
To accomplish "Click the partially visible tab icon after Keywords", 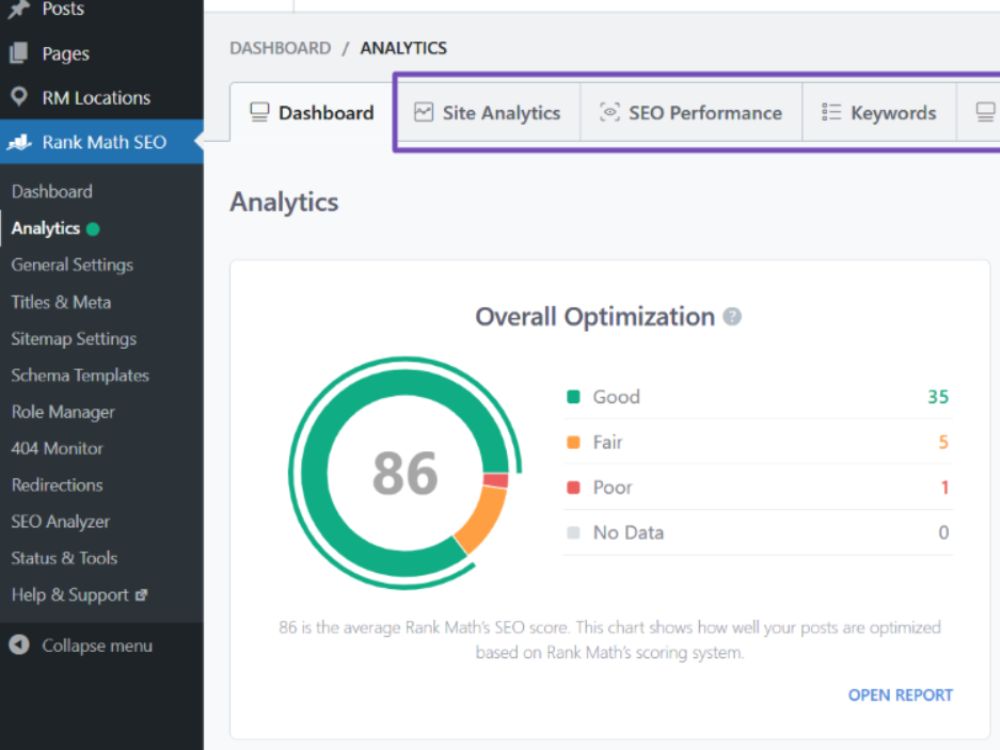I will [x=986, y=112].
